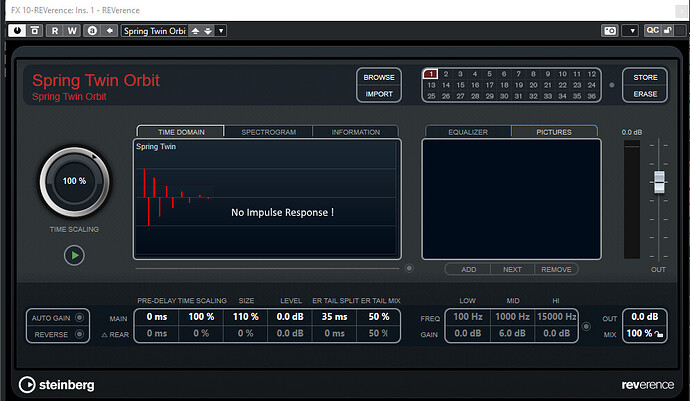Enable Read automation R button
The image size is (690, 401).
[55, 31]
